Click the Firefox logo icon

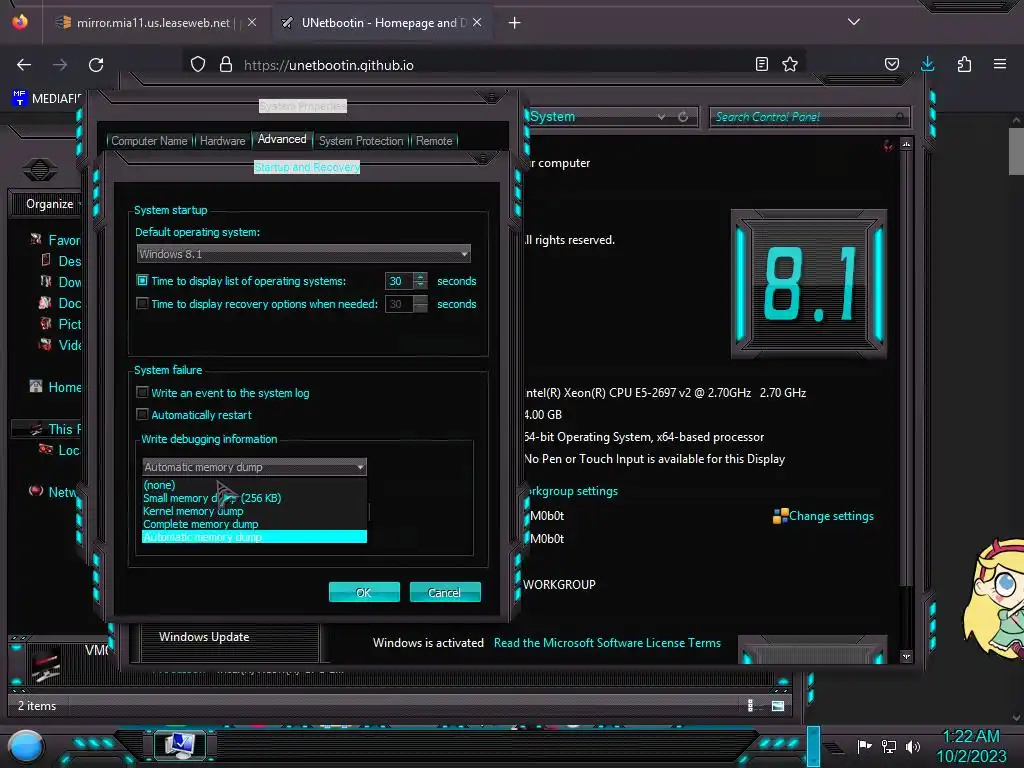[x=20, y=22]
